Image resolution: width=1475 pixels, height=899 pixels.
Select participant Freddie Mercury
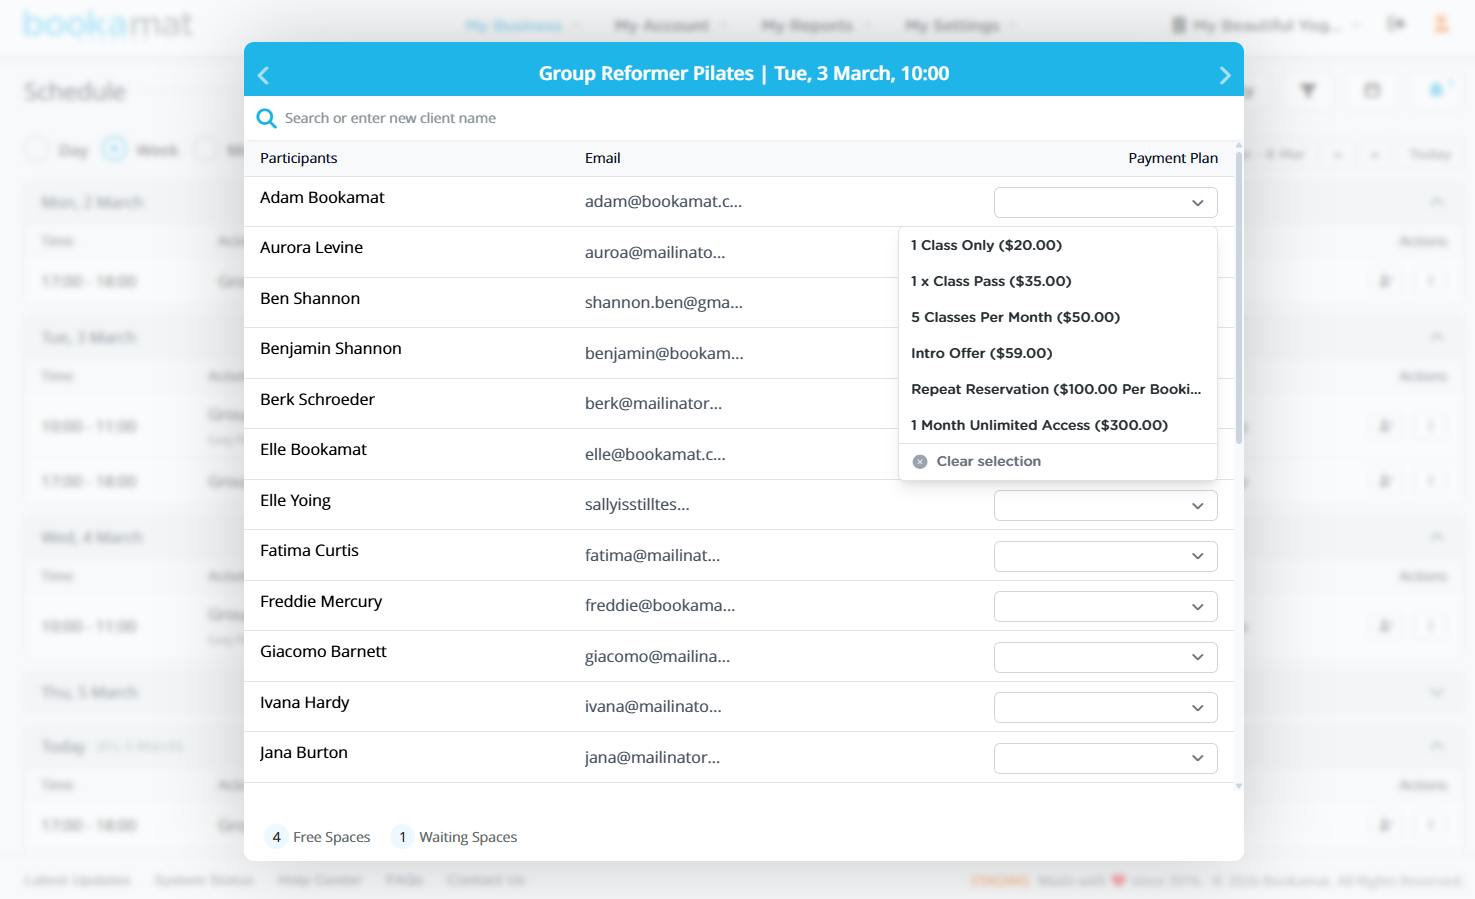(x=321, y=602)
